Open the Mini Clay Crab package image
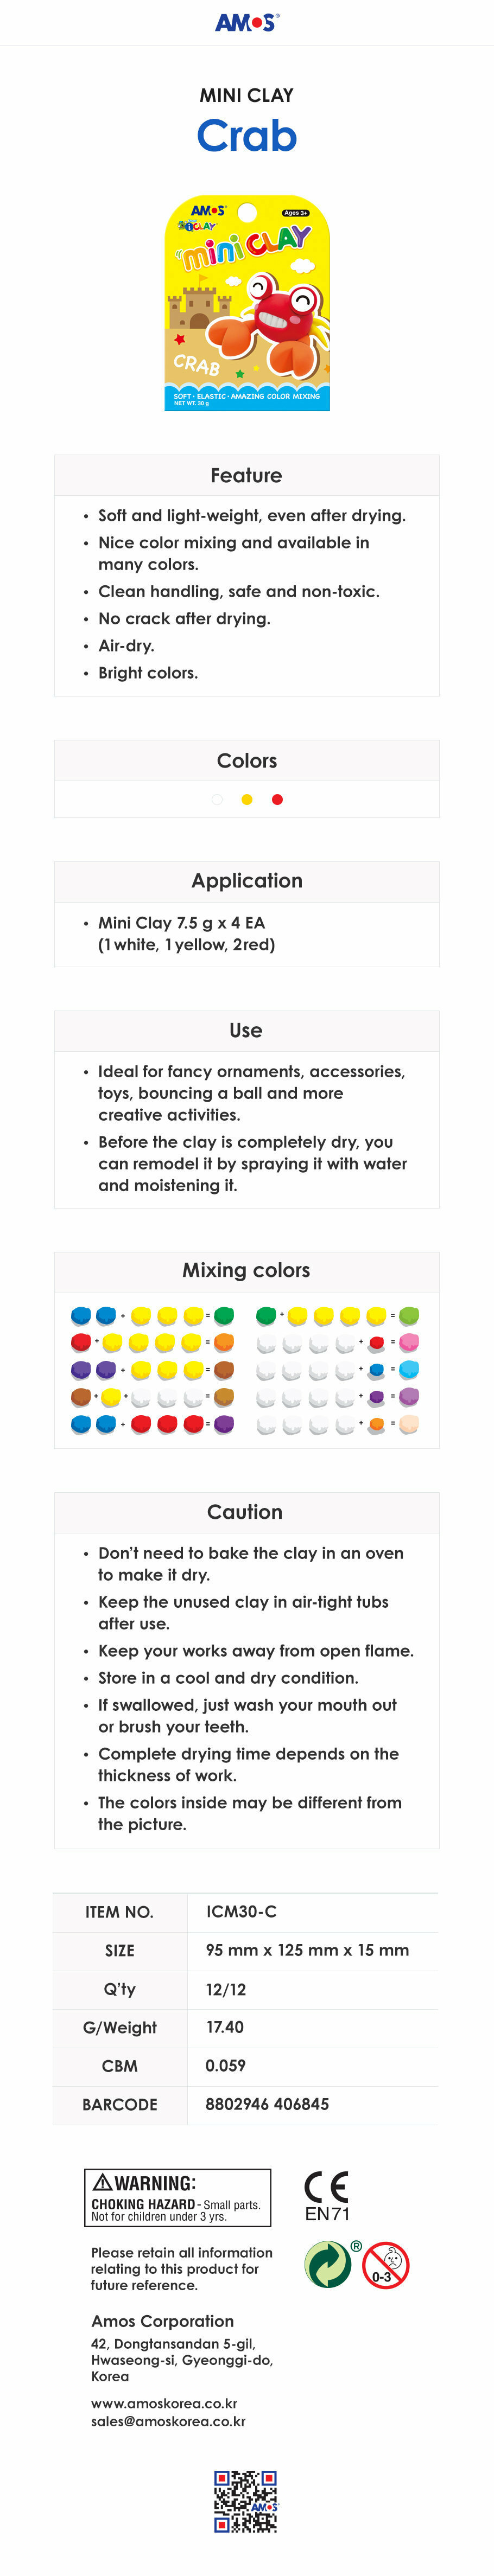This screenshot has width=494, height=2576. [x=247, y=303]
